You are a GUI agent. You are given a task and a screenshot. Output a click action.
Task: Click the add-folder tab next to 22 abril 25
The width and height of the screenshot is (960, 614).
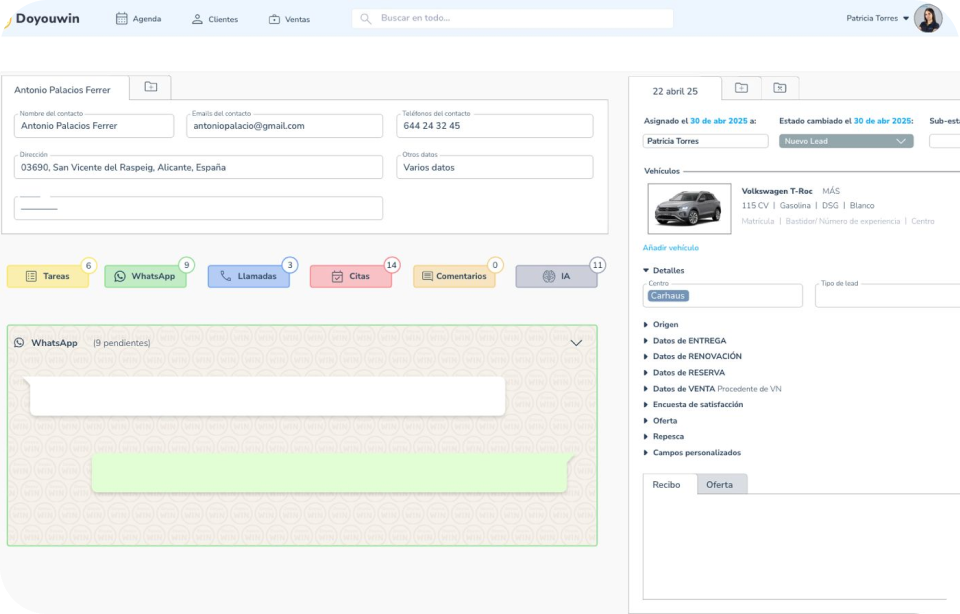(x=741, y=88)
